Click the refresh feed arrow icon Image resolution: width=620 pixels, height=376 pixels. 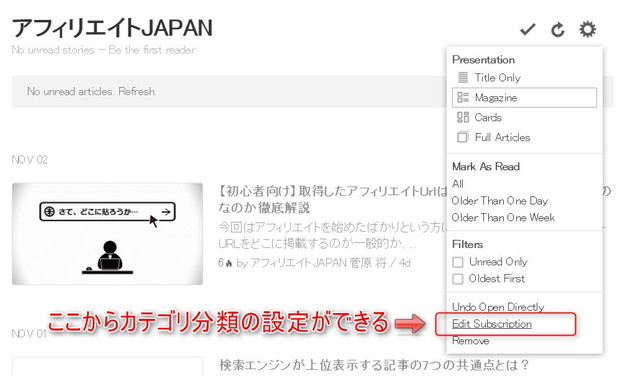558,30
